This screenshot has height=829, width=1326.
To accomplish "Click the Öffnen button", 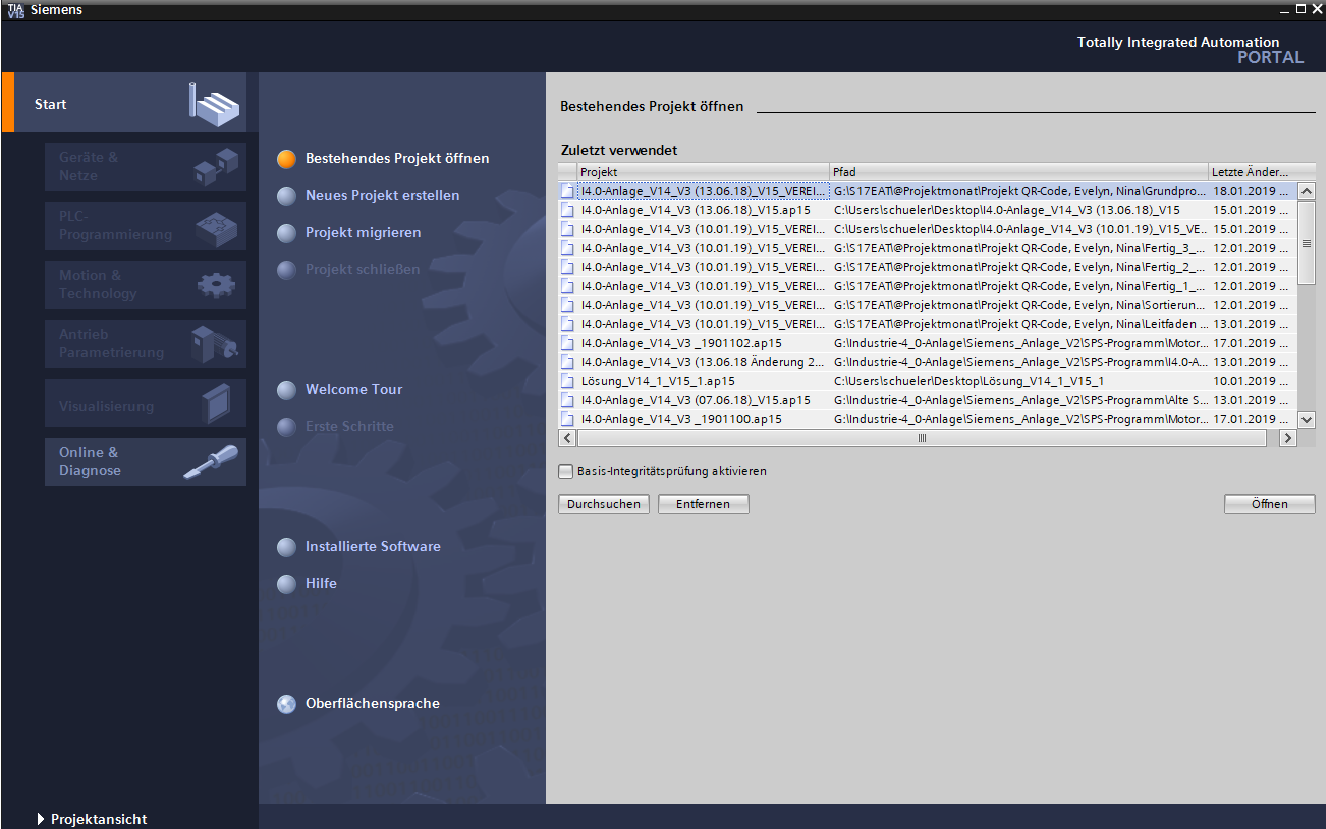I will tap(1269, 504).
